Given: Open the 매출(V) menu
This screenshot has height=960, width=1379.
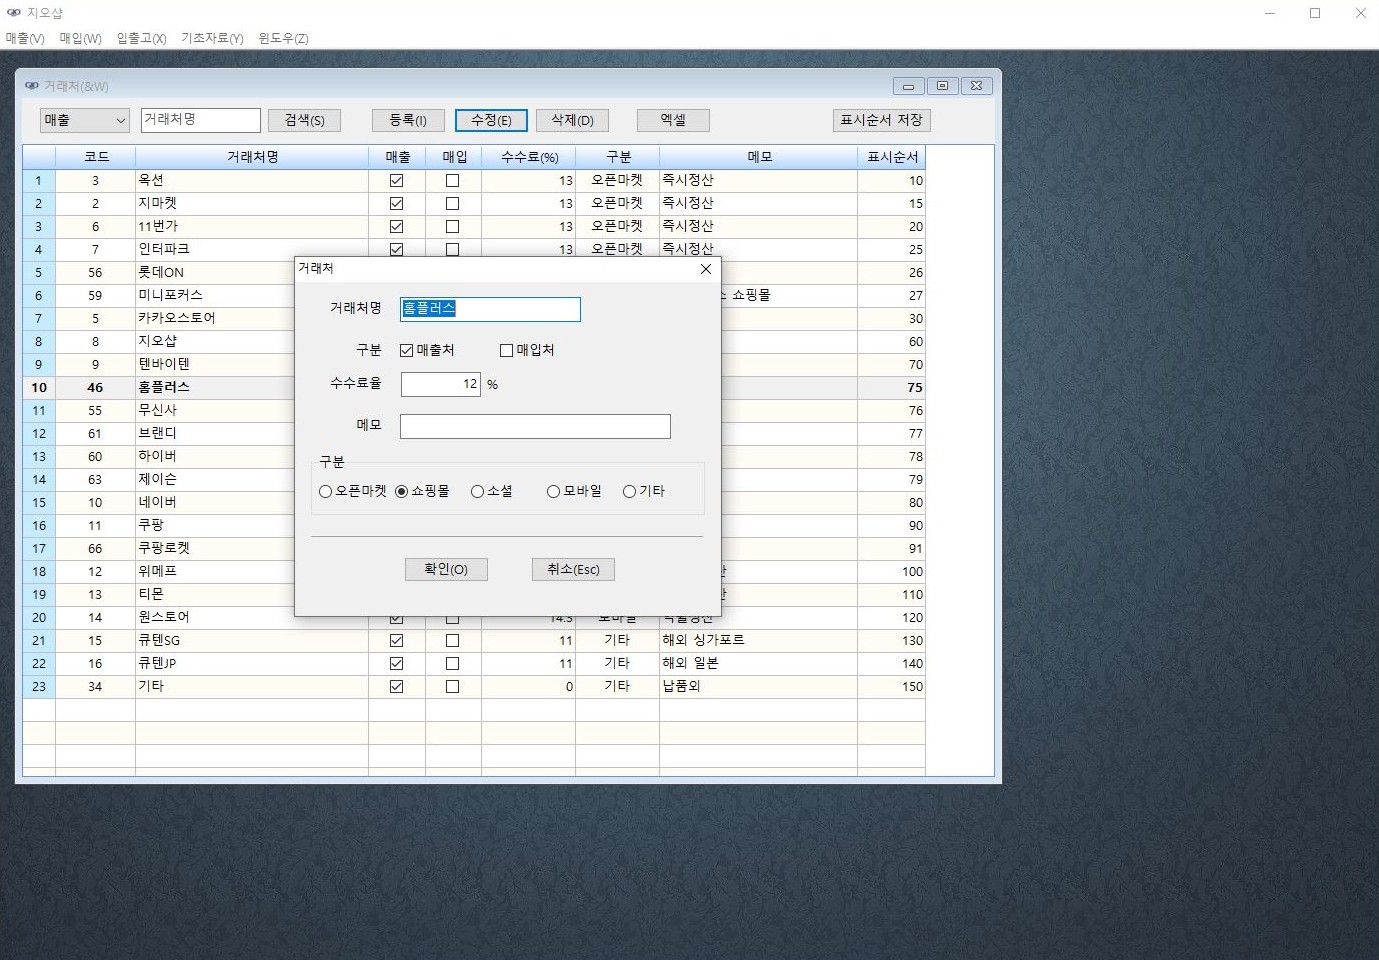Looking at the screenshot, I should coord(25,38).
